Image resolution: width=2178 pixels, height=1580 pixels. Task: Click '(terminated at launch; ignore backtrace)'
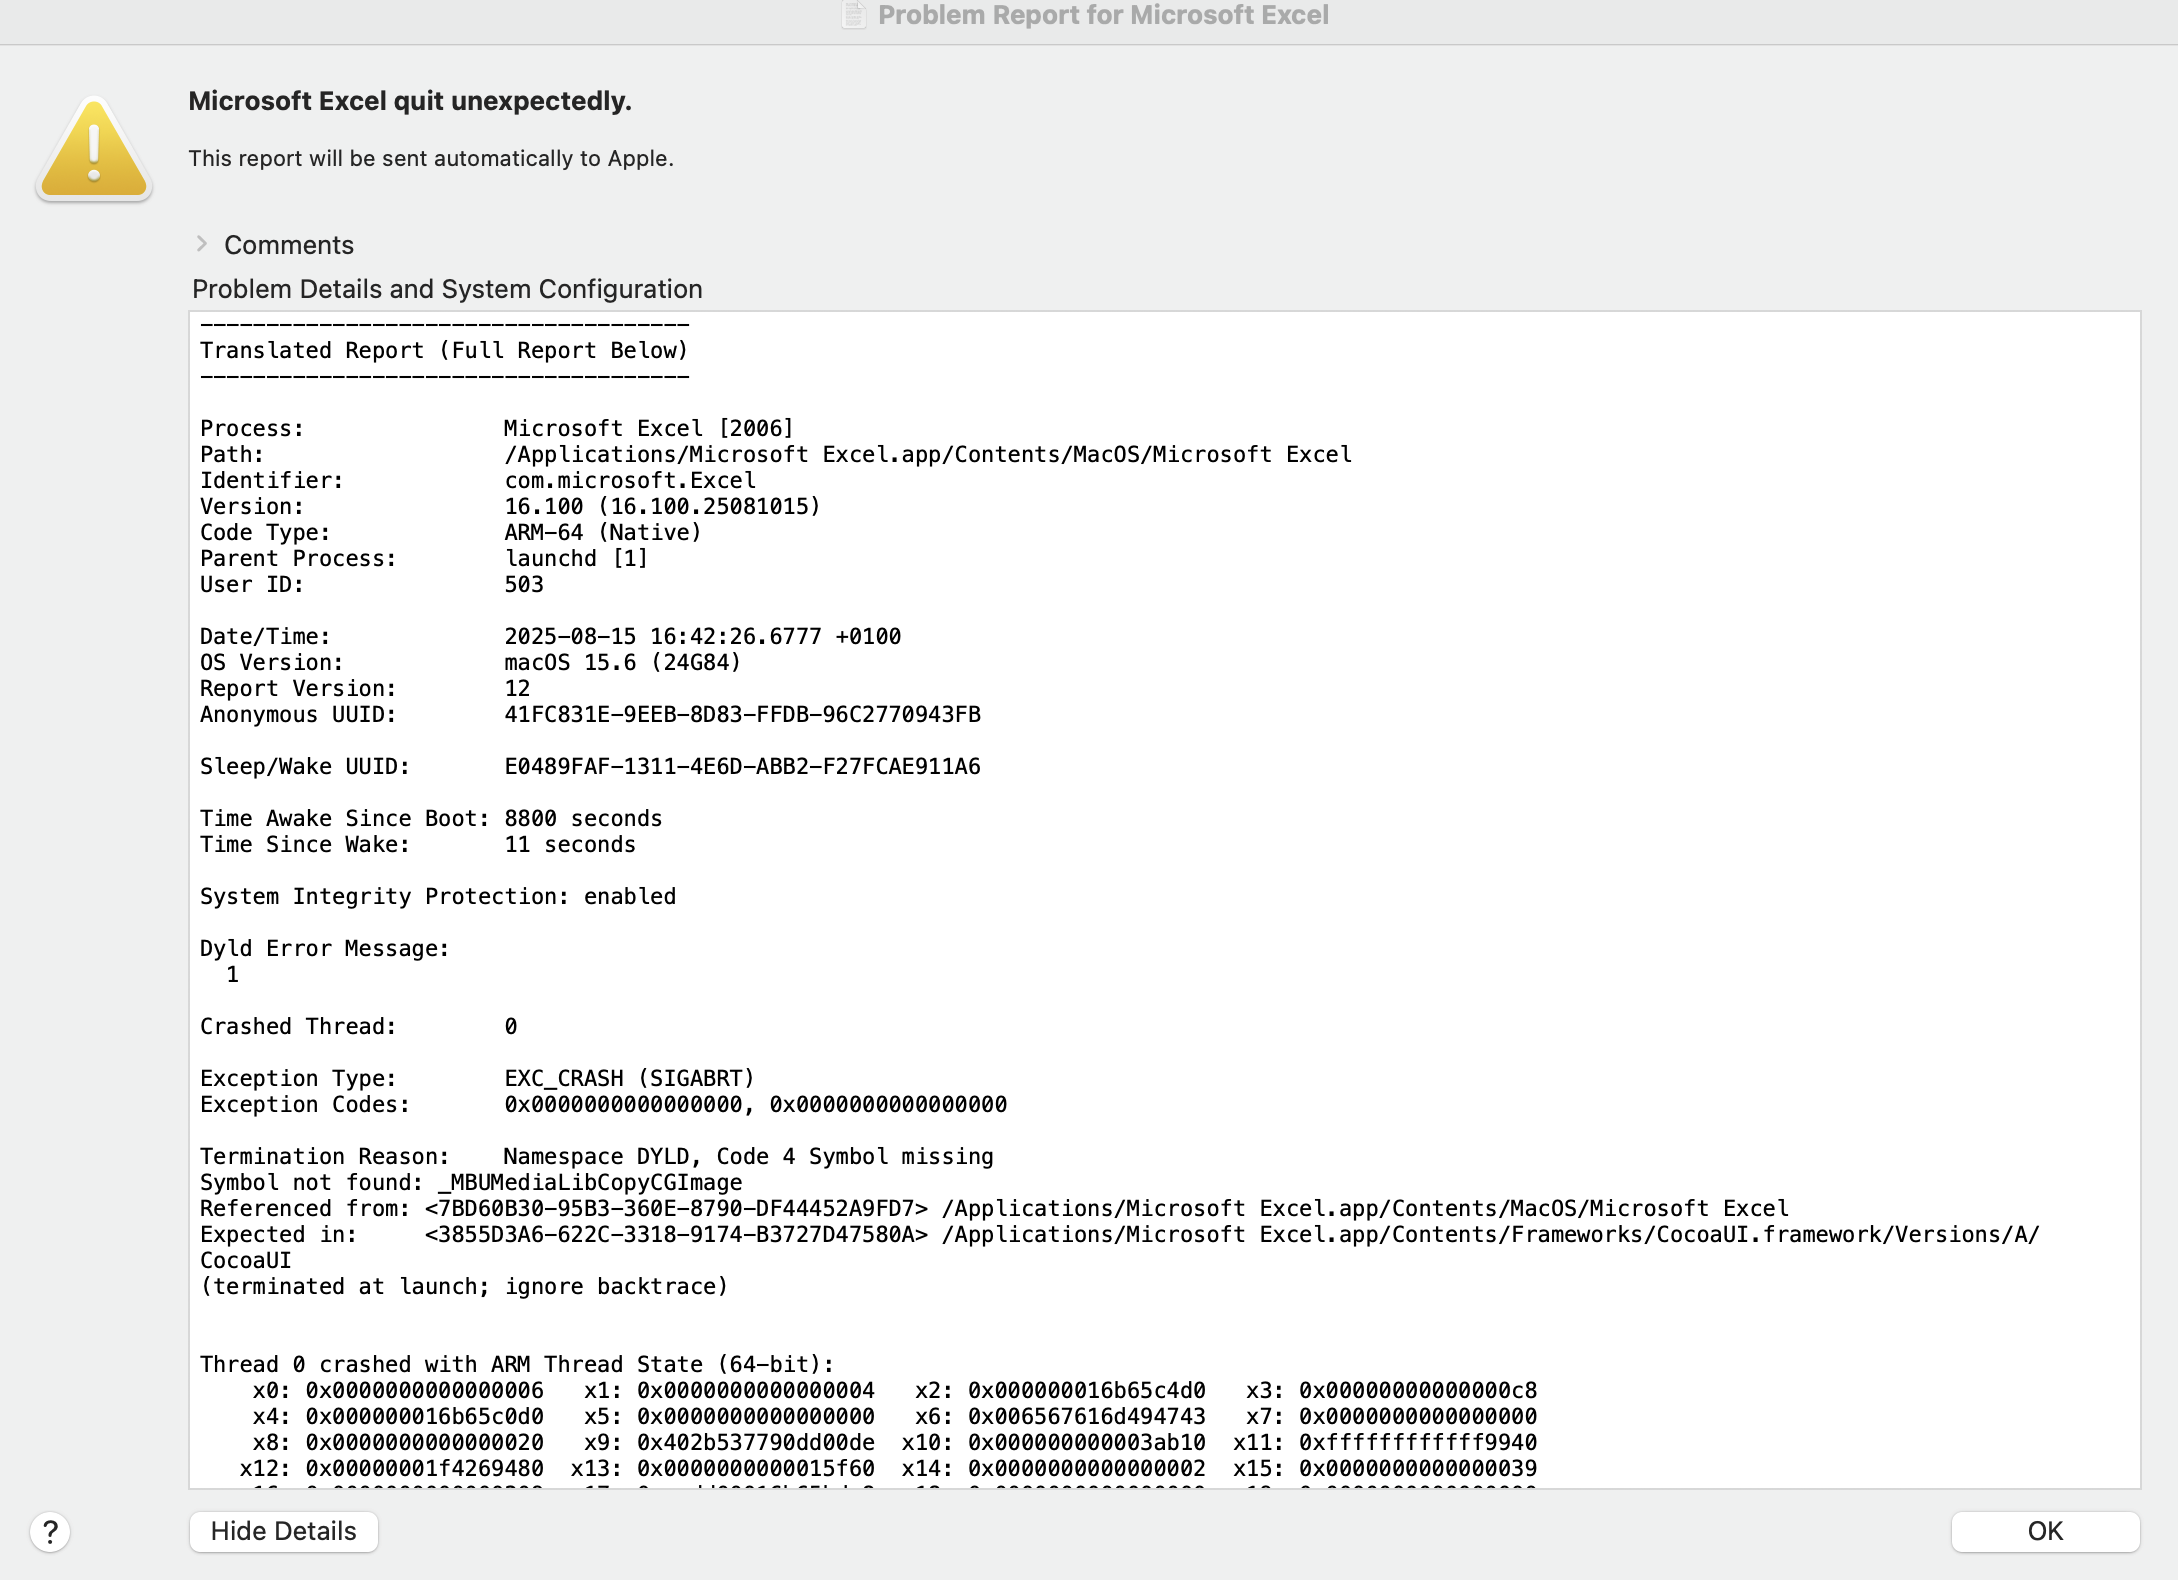point(464,1286)
